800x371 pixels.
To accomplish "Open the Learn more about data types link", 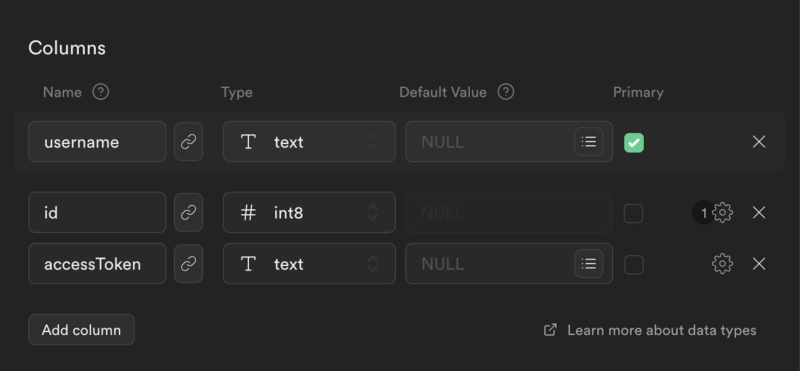I will (x=650, y=330).
